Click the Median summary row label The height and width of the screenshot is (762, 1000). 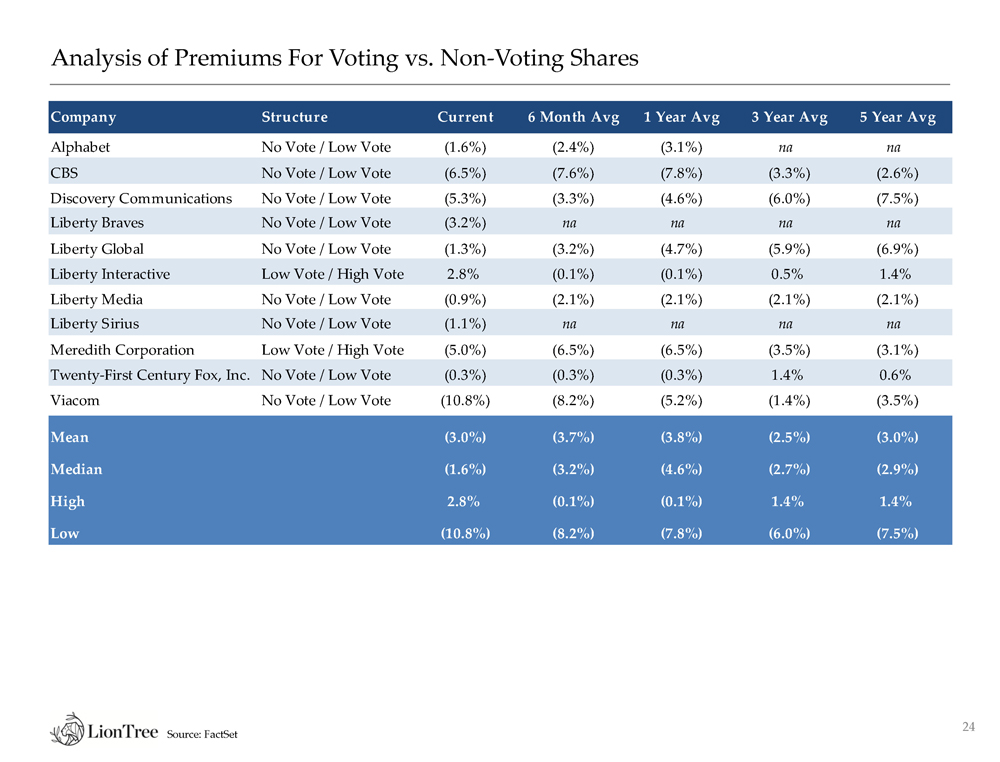click(76, 469)
